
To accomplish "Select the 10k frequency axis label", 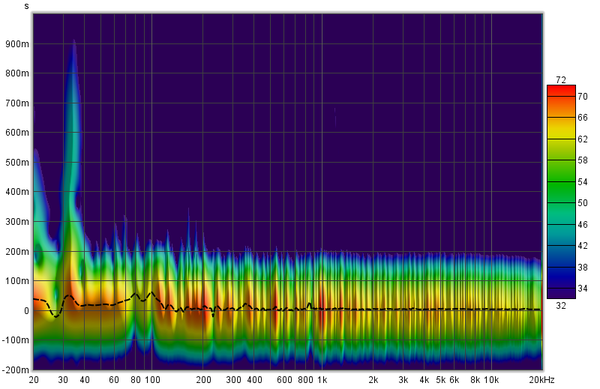I will tap(492, 380).
